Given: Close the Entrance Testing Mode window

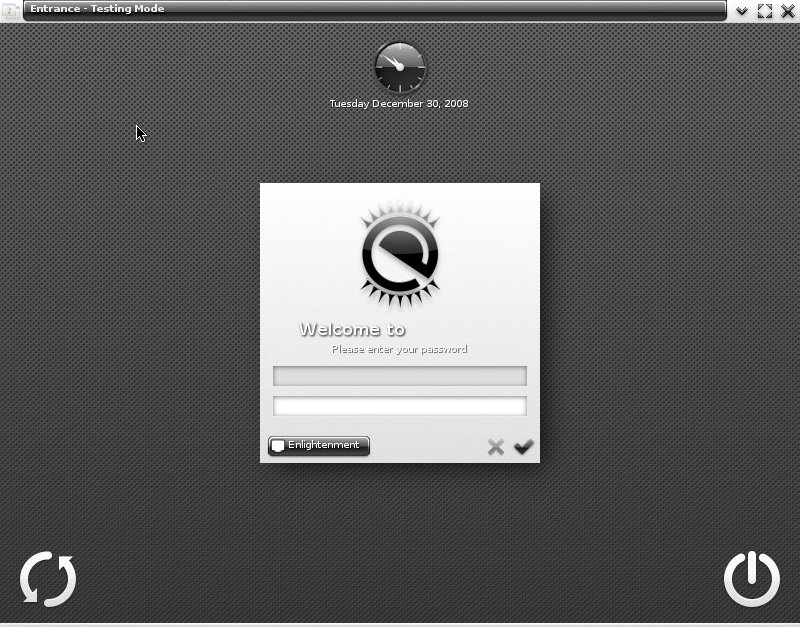Looking at the screenshot, I should tap(788, 11).
